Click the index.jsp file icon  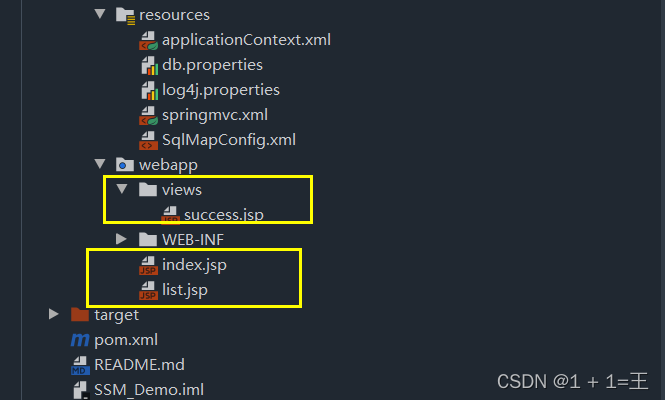148,266
